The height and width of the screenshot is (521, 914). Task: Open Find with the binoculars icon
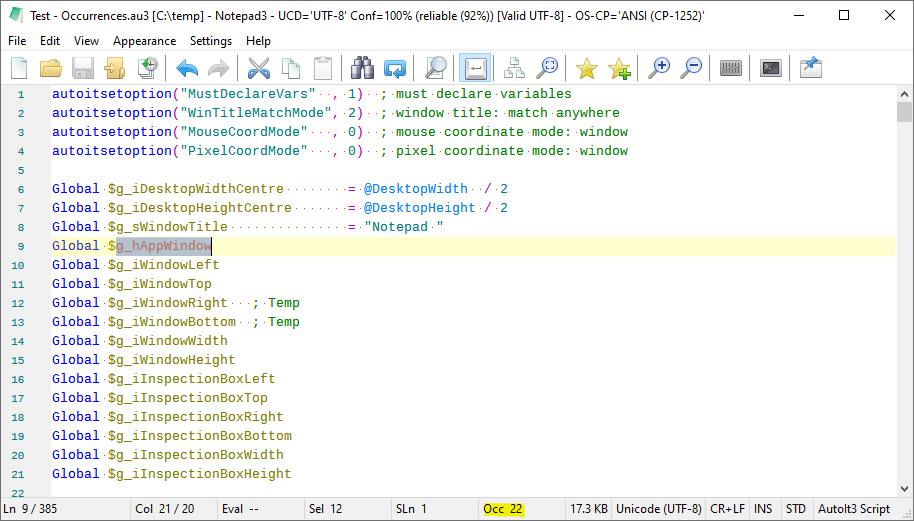[x=362, y=68]
